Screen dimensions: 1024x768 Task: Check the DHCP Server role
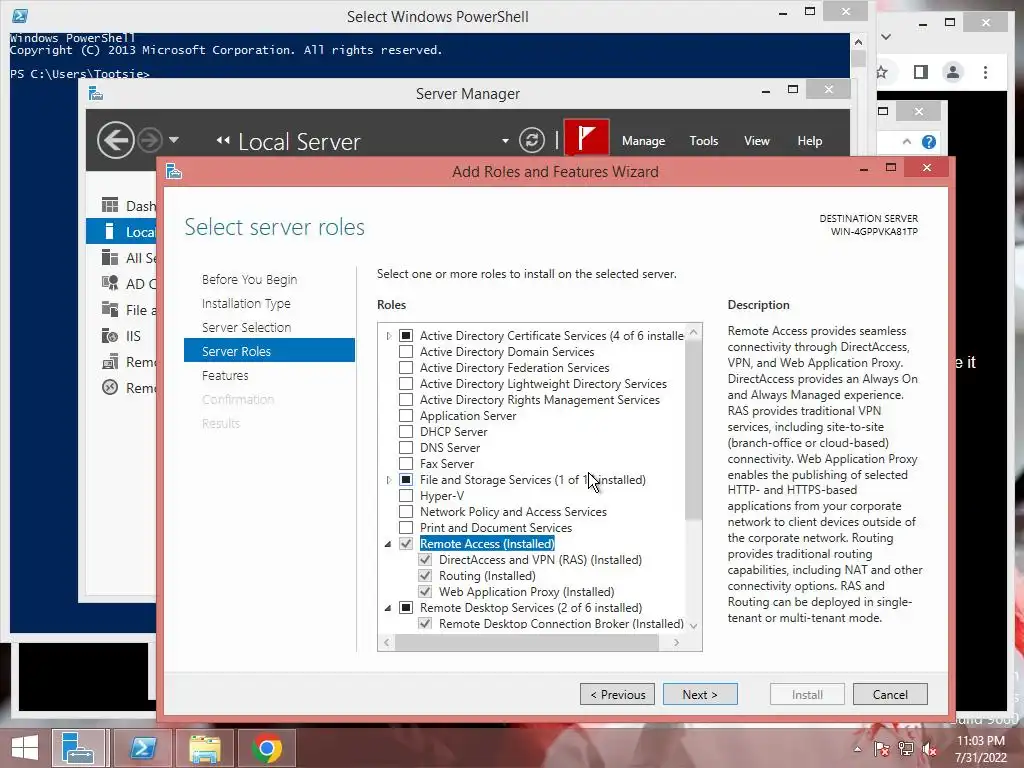coord(406,432)
